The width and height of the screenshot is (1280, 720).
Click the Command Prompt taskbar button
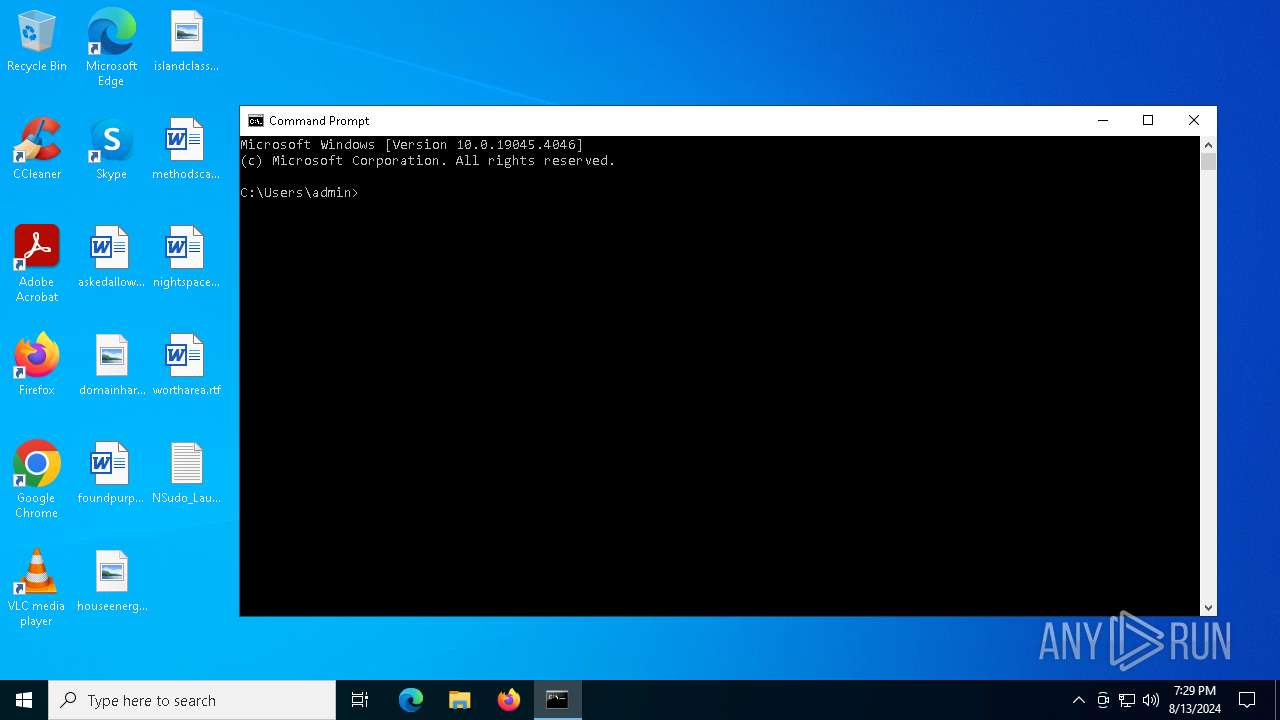(x=558, y=700)
